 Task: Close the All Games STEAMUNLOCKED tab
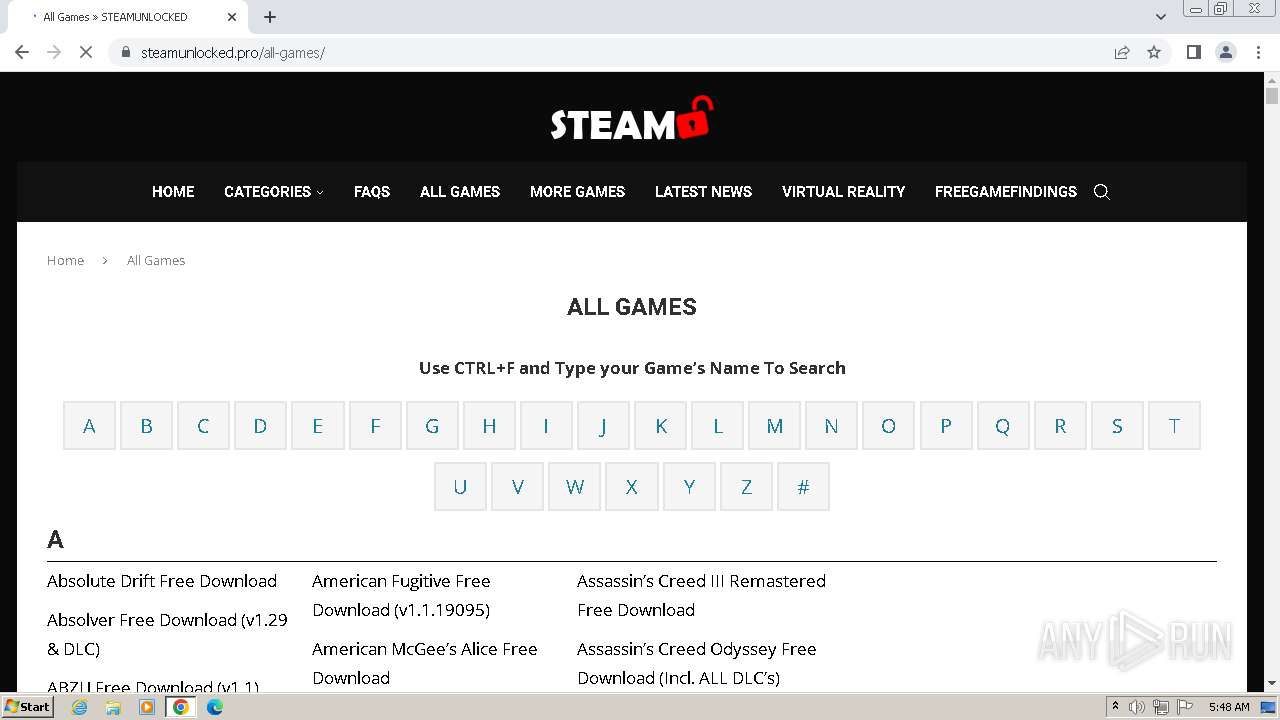coord(232,17)
